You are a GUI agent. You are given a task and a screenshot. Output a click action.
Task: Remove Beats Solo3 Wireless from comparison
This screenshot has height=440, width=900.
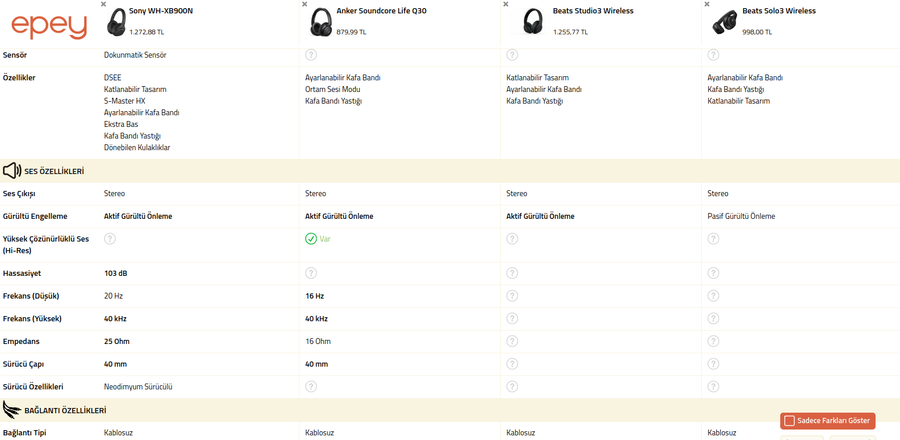click(707, 3)
